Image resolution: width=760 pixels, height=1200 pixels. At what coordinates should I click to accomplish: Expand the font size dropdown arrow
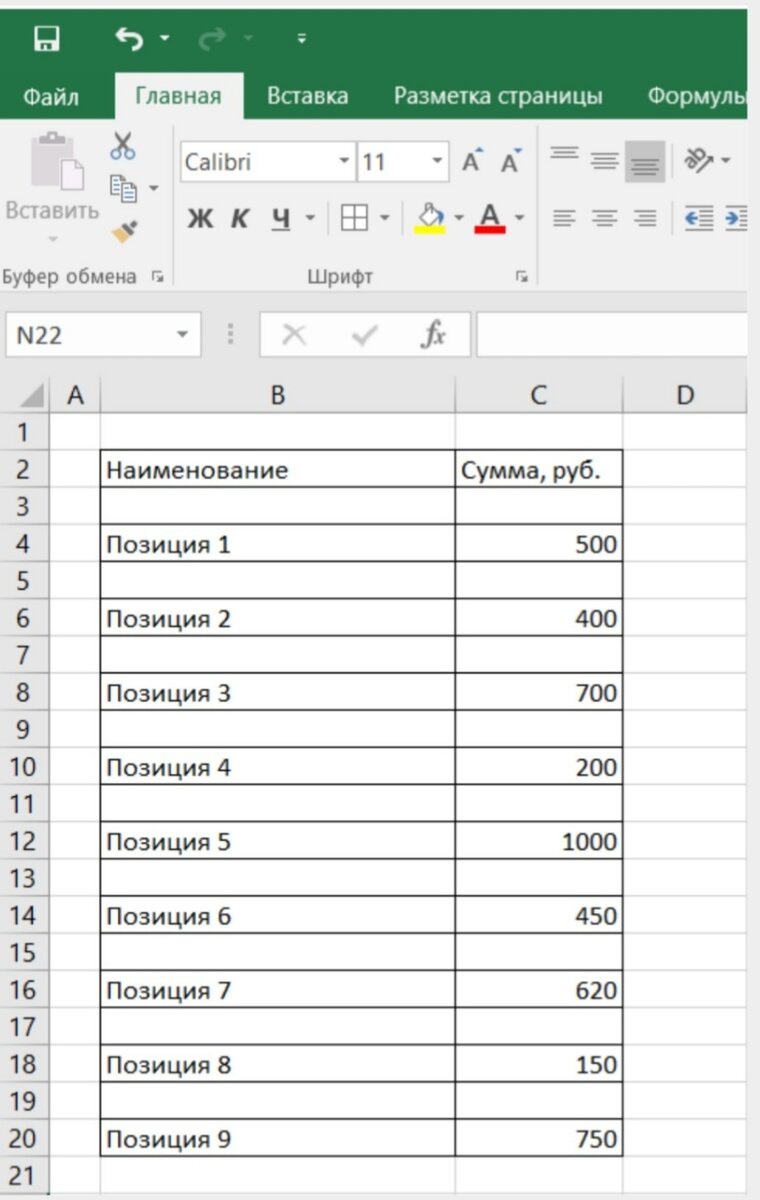click(438, 162)
